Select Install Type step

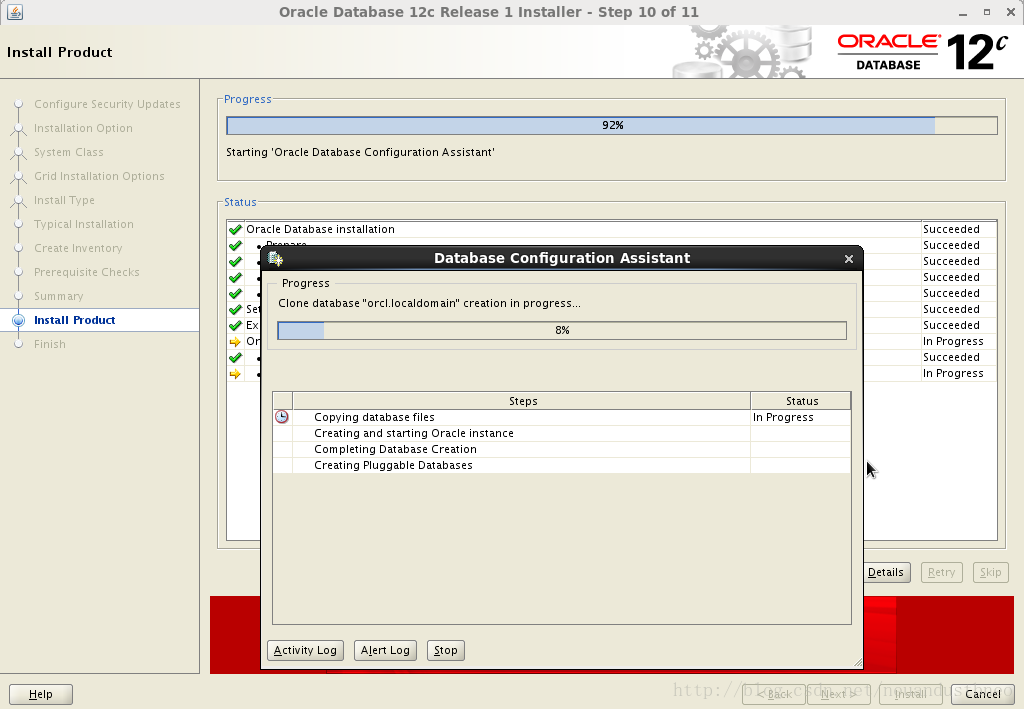(x=64, y=200)
